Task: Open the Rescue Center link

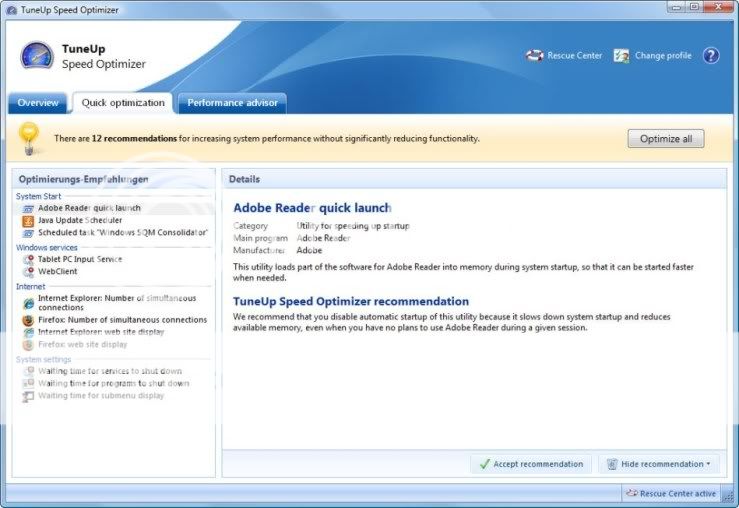Action: (x=575, y=56)
